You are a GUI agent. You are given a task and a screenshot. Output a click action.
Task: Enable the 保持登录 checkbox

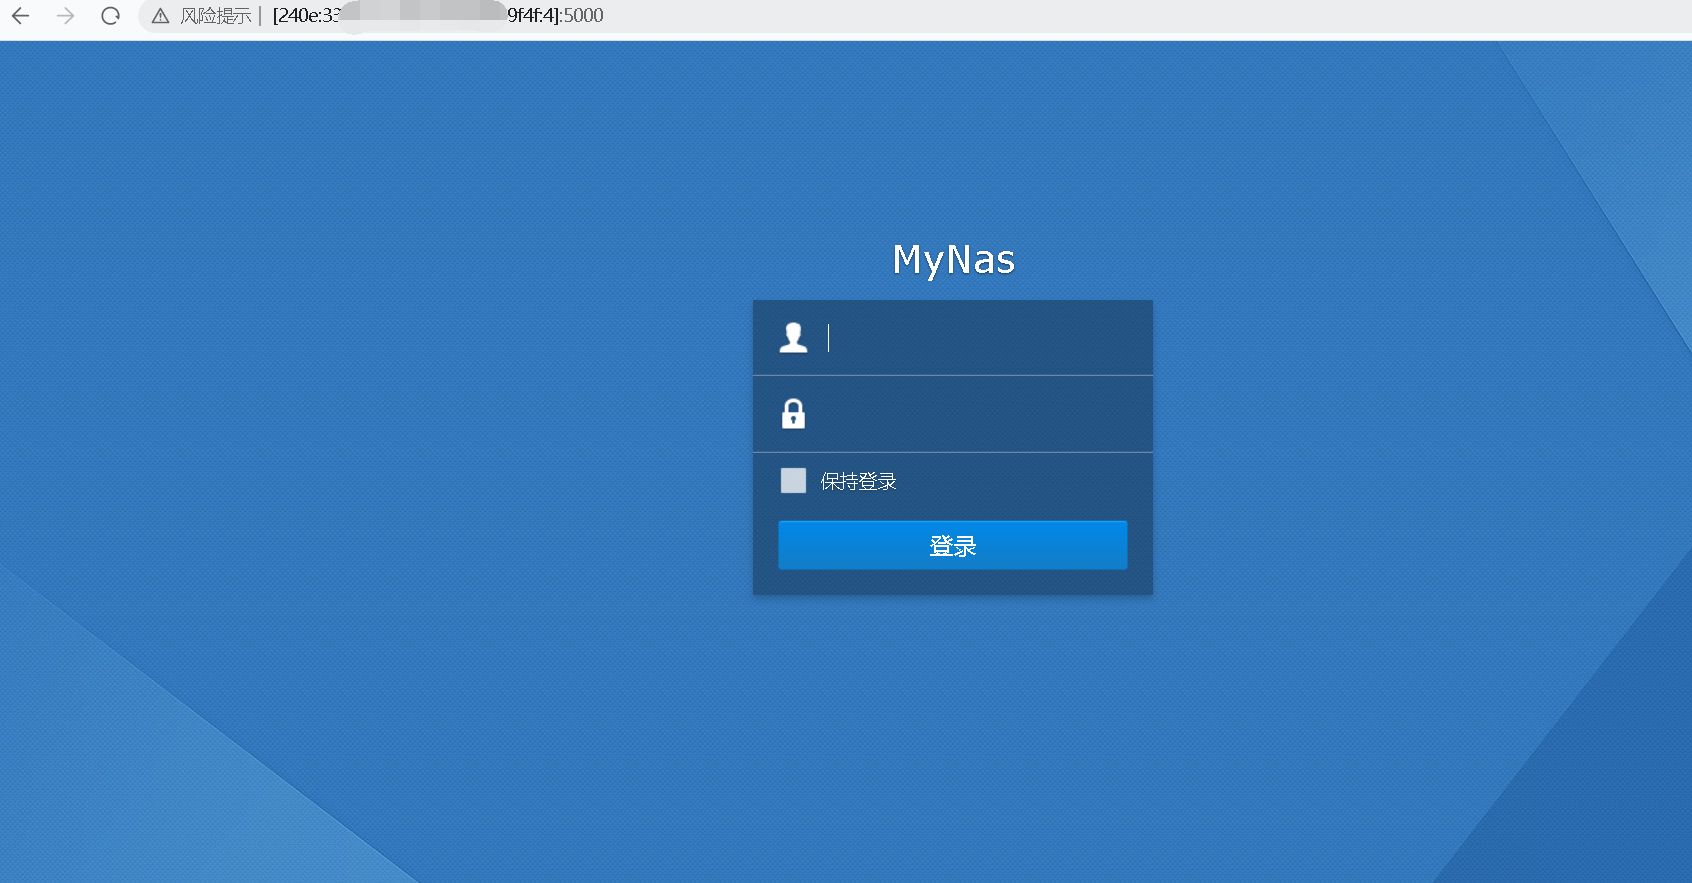793,481
